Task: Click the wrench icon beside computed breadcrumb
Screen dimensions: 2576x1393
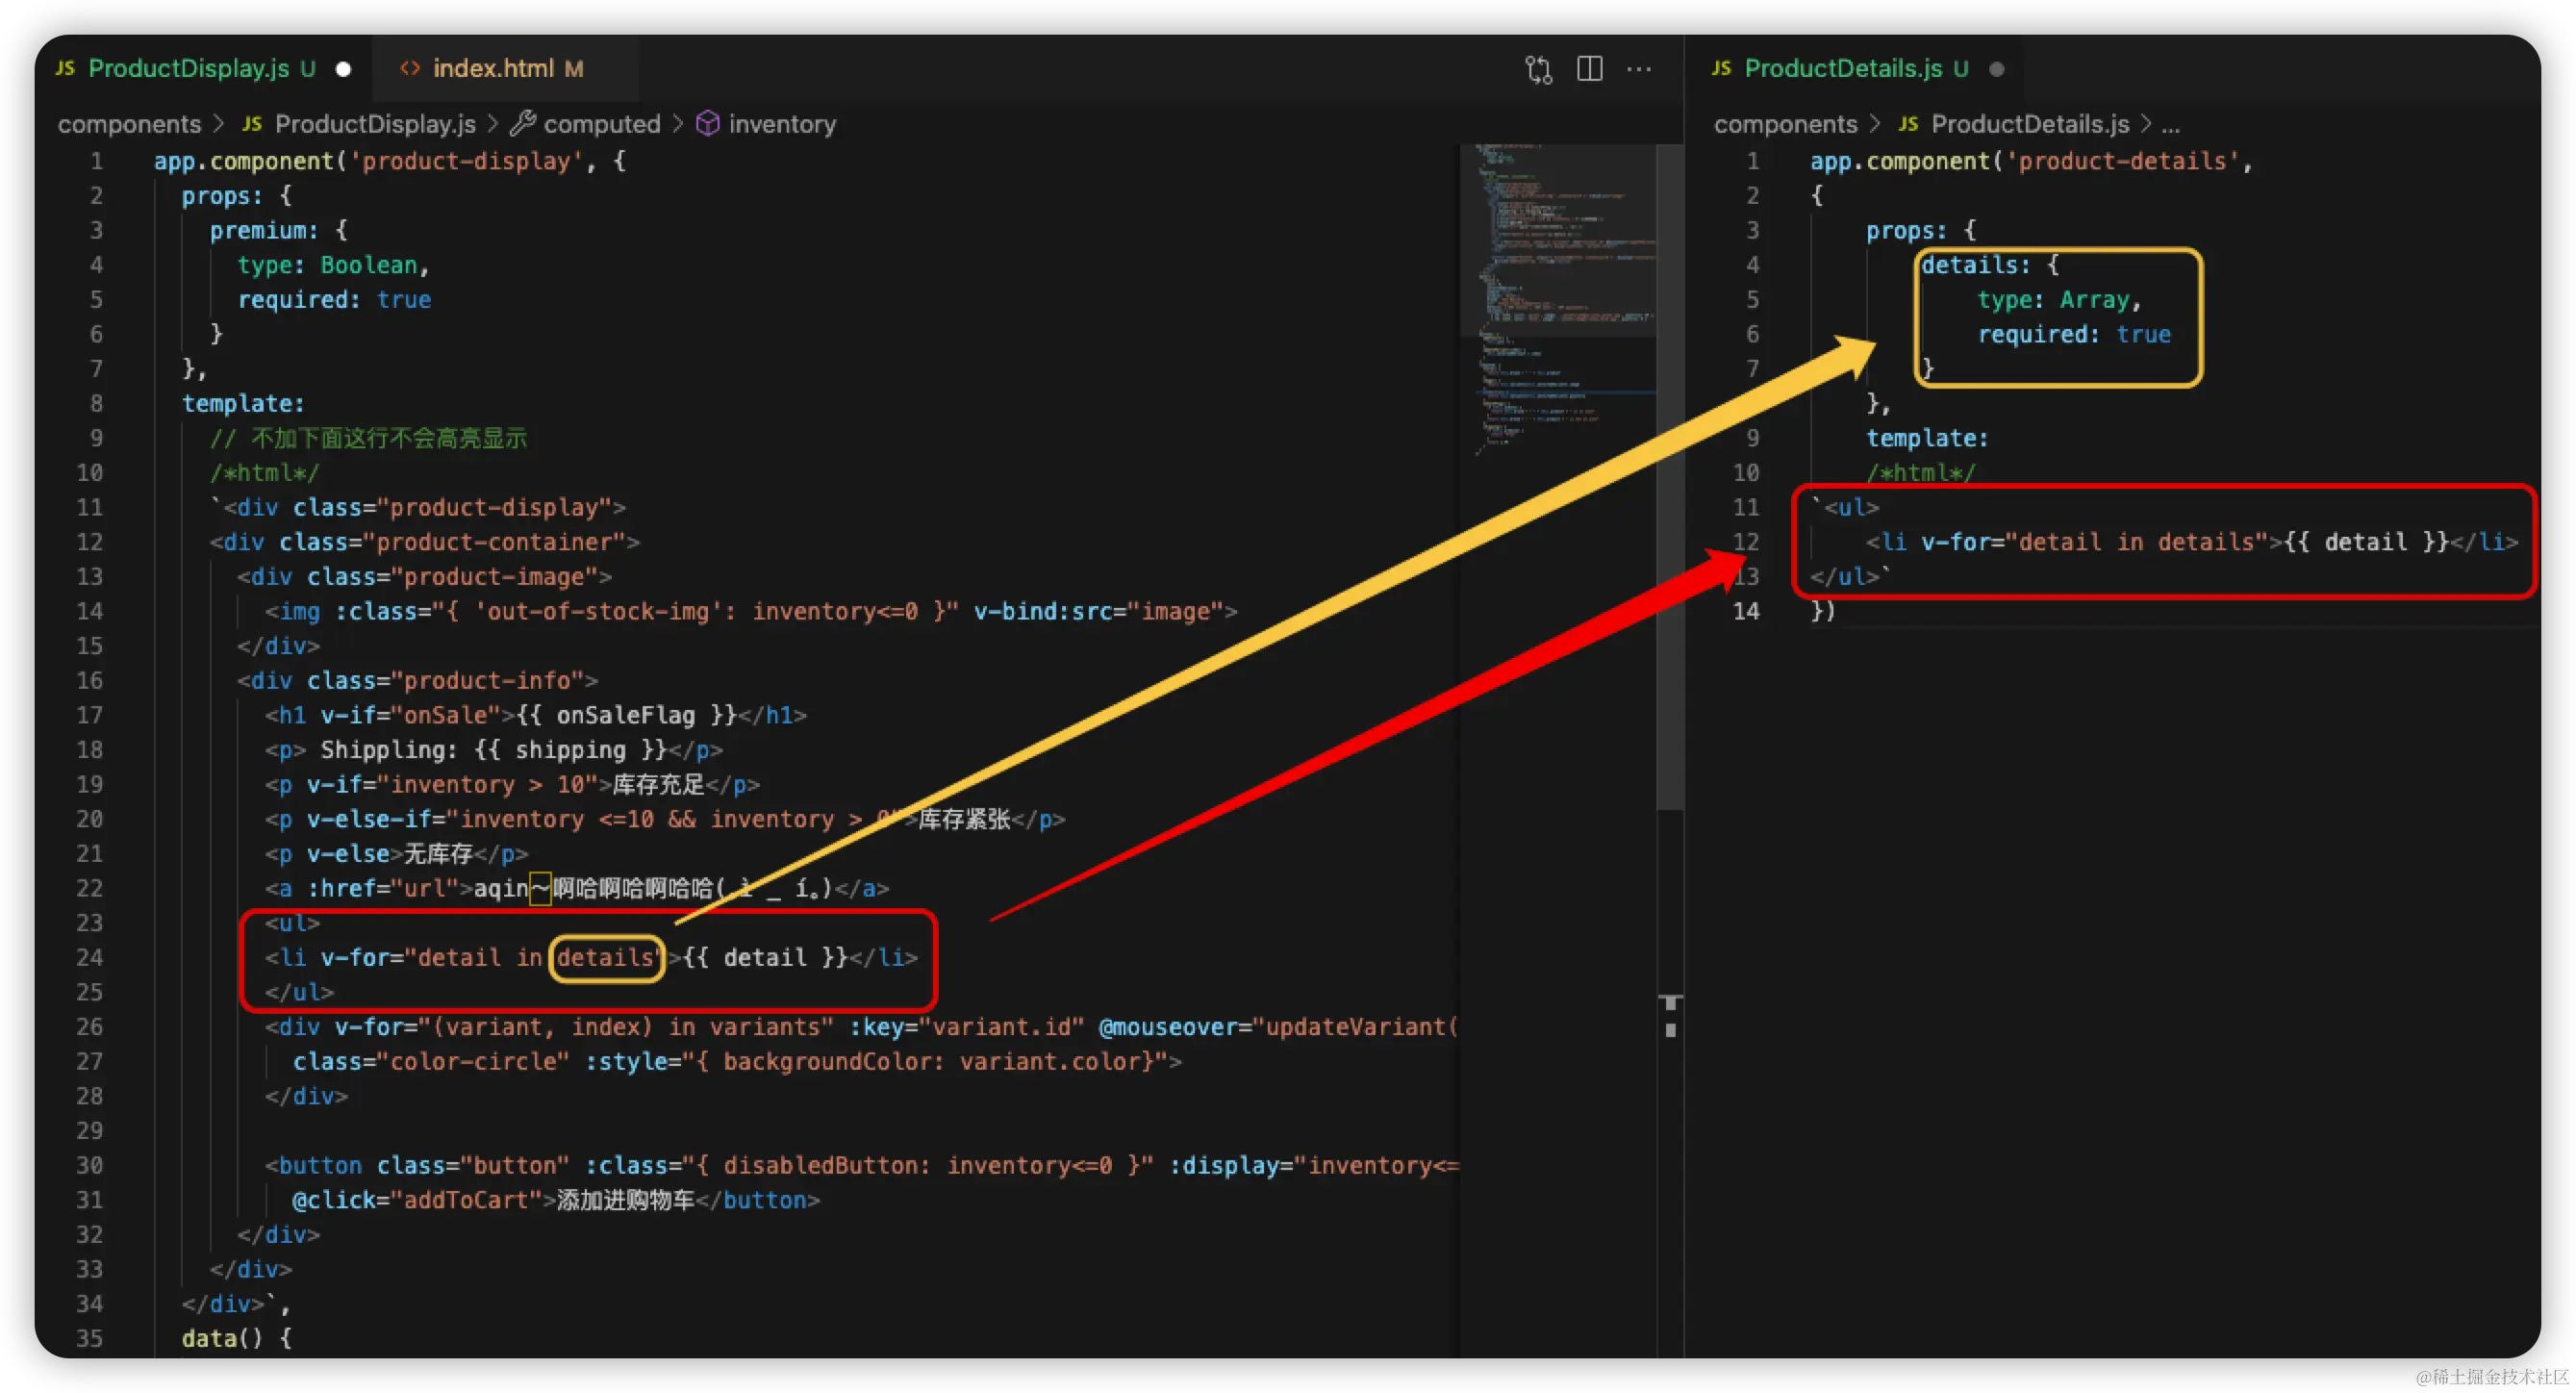Action: click(522, 124)
